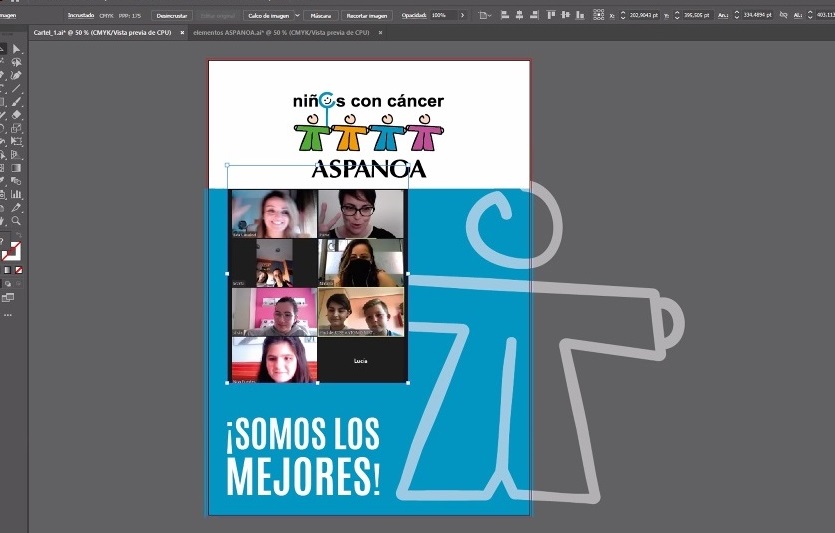Enable Draw Behind mode
This screenshot has height=533, width=835.
point(9,284)
